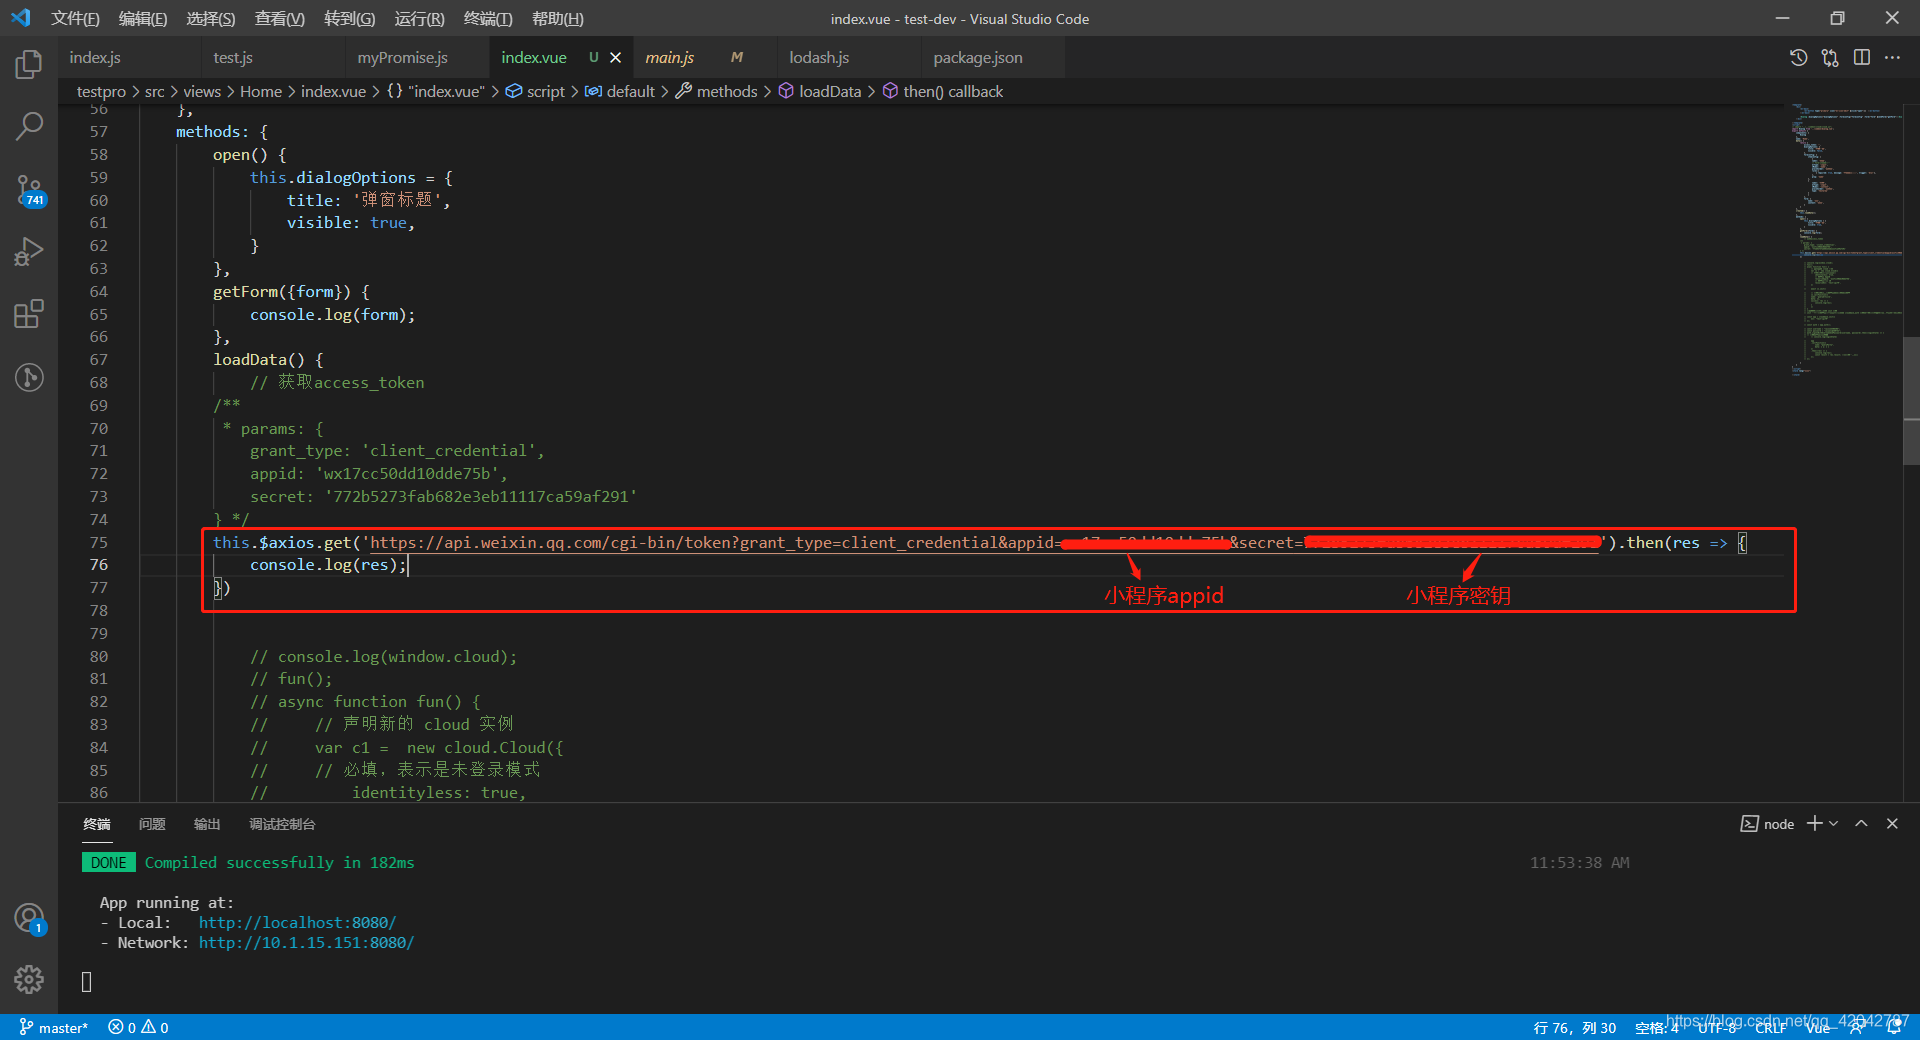
Task: Open the Explorer view in activity bar
Action: tap(29, 65)
